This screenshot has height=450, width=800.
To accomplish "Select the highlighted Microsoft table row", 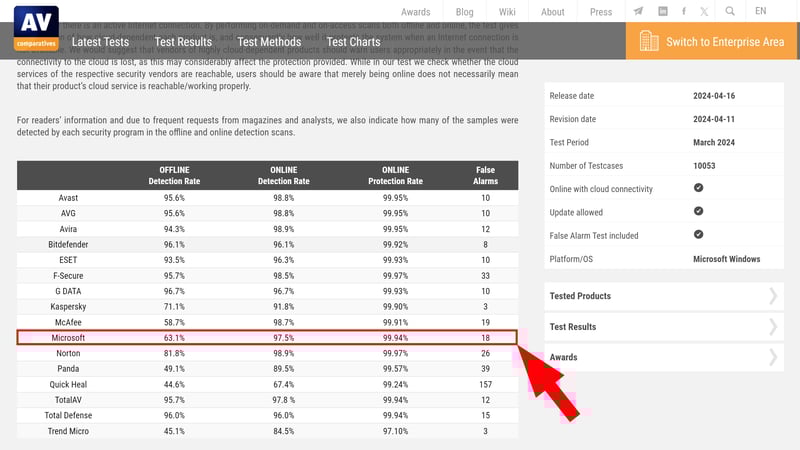I will click(267, 338).
